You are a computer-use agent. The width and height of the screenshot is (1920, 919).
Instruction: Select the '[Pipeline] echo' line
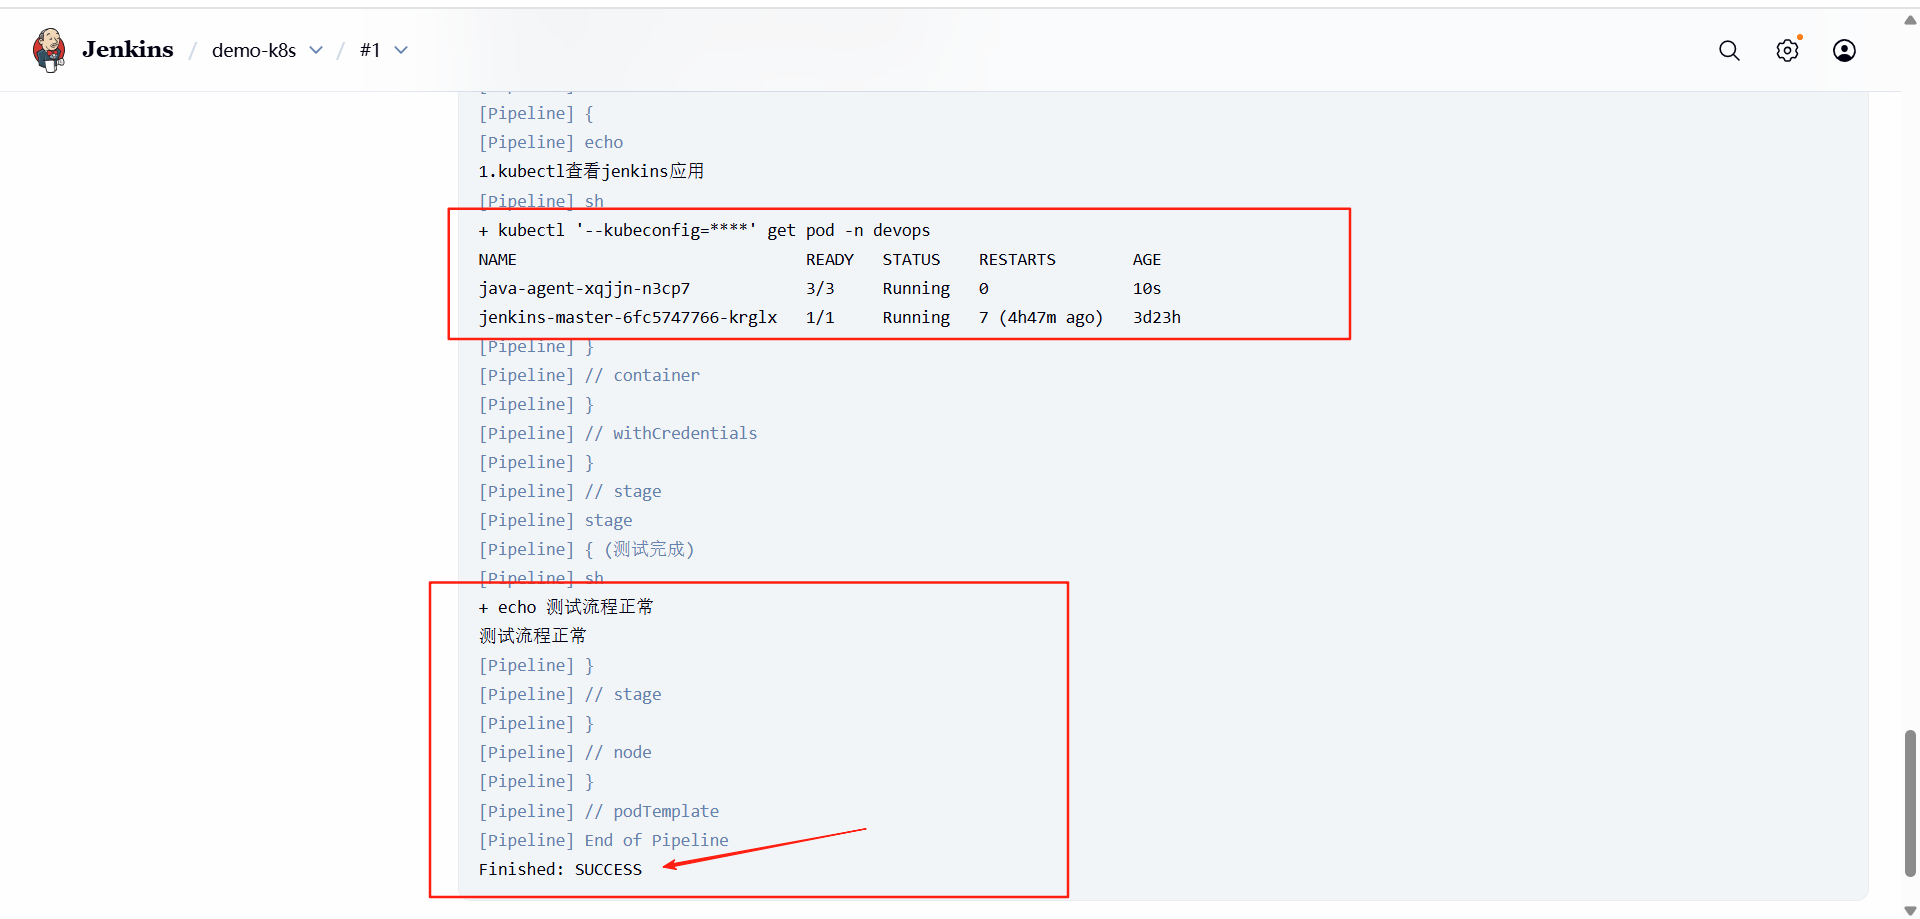point(550,142)
